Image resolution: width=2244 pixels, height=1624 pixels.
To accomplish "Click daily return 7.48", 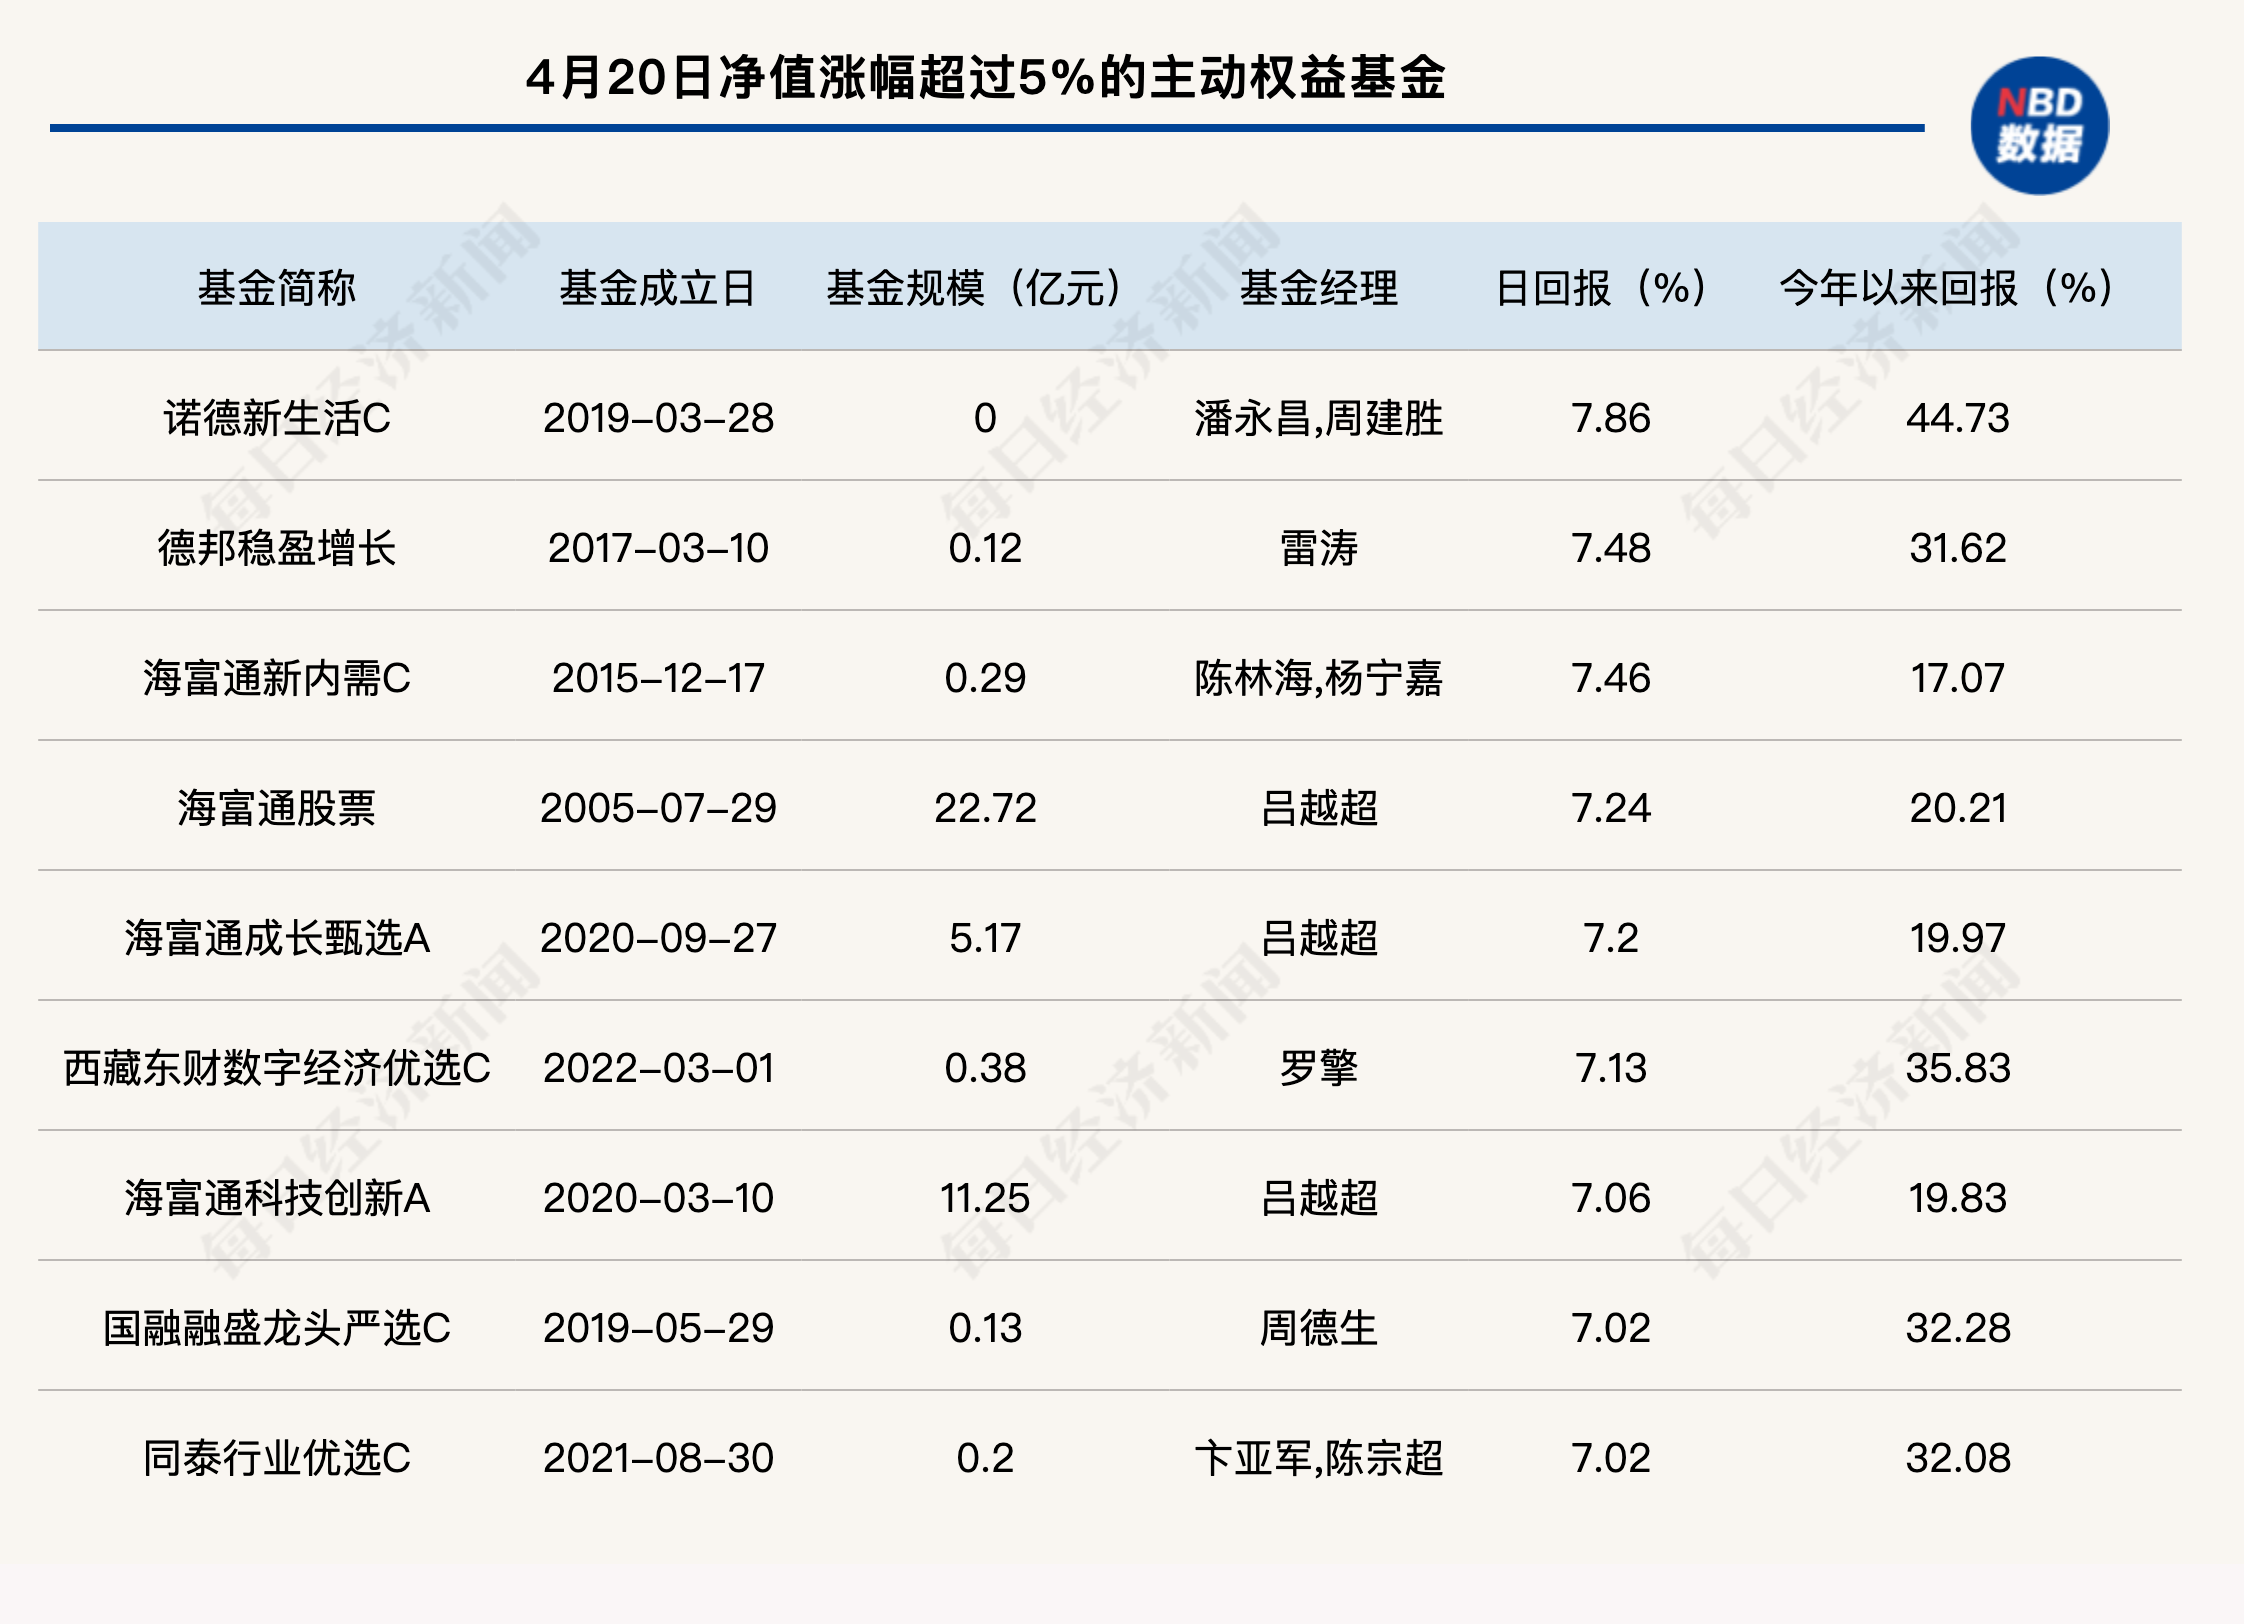I will 1611,548.
